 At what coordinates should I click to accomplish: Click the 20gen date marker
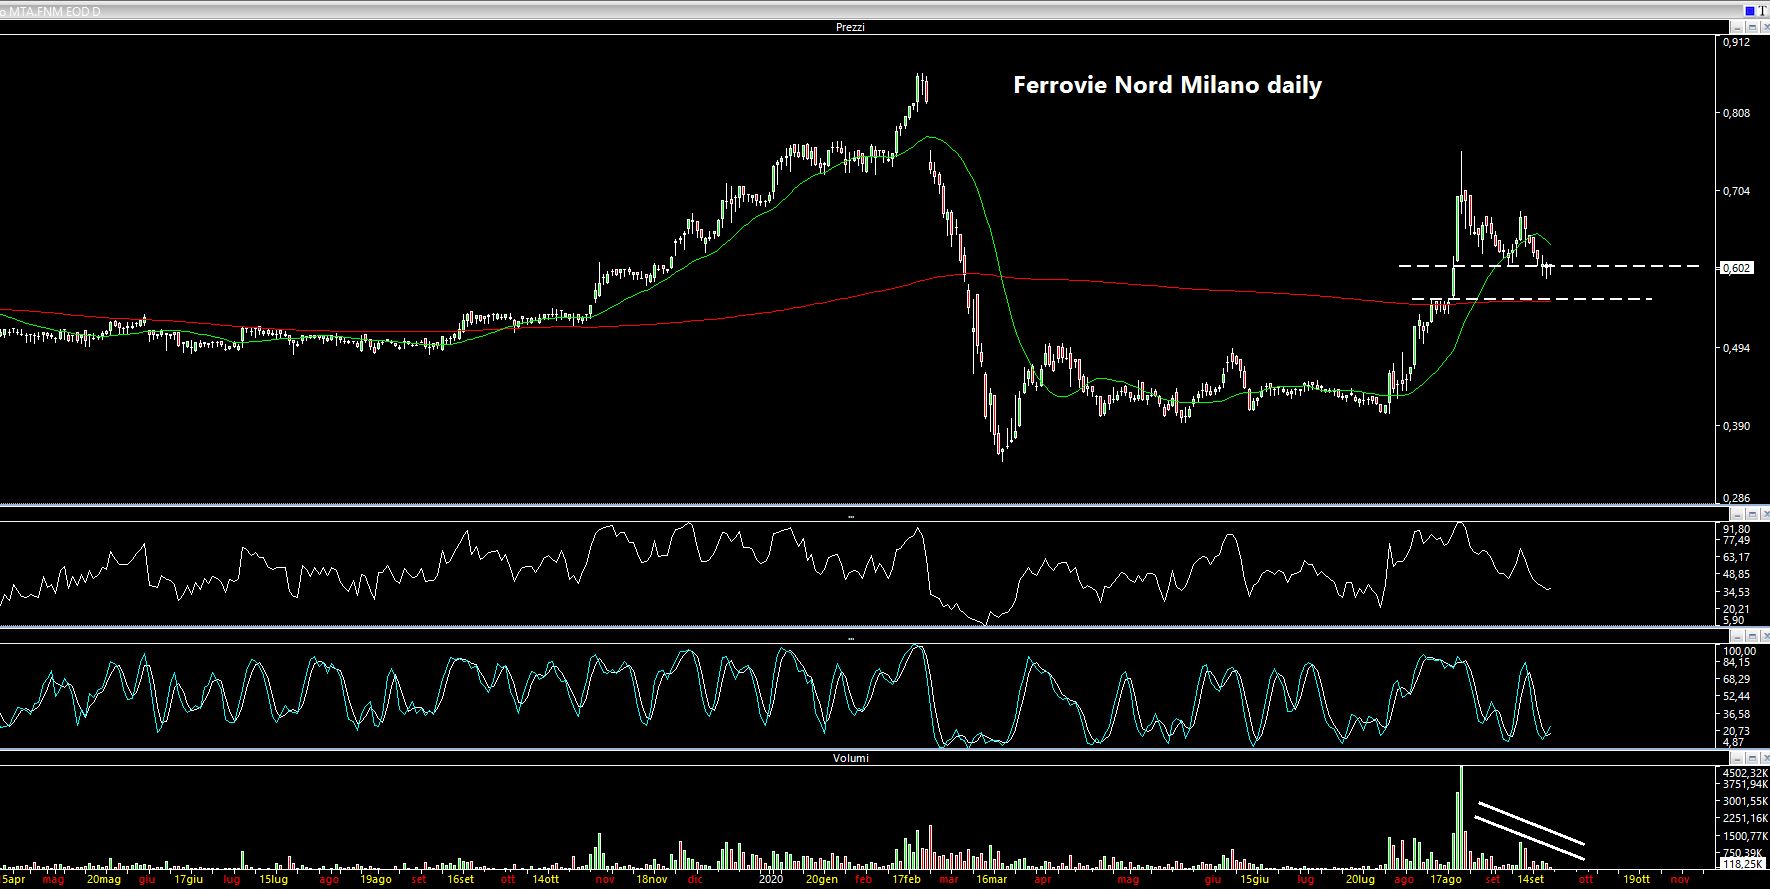(821, 880)
